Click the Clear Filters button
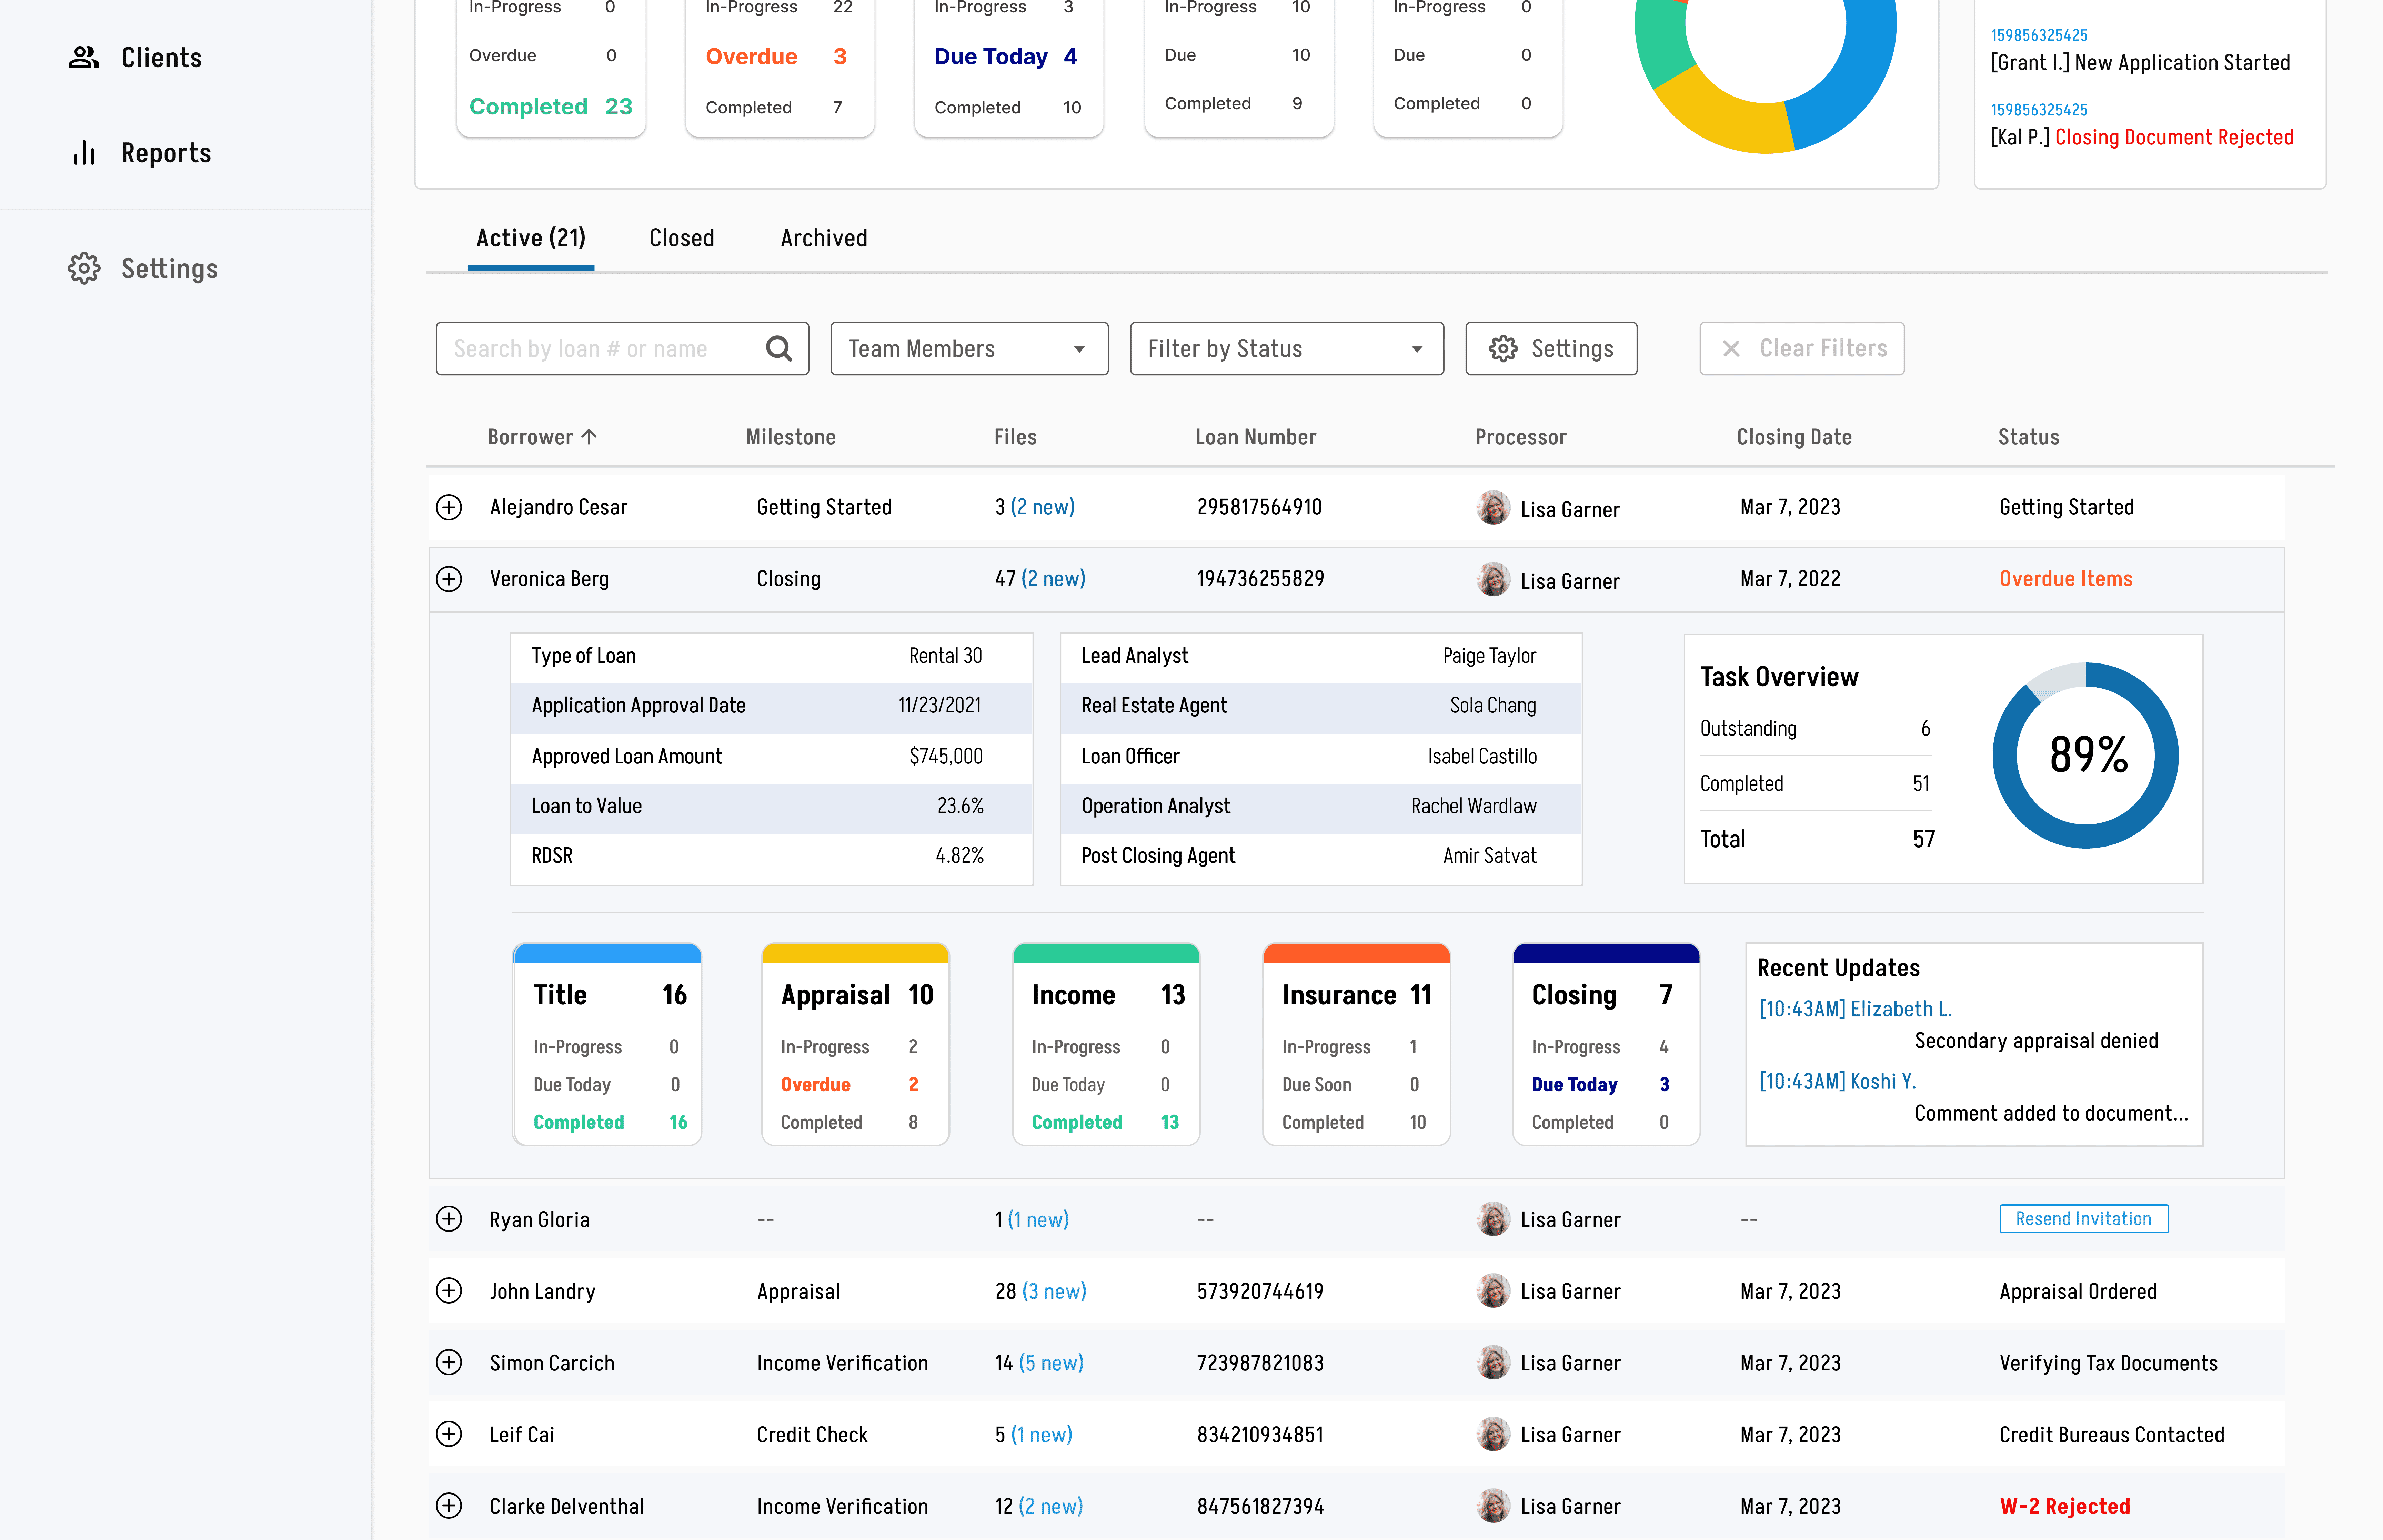The height and width of the screenshot is (1540, 2383). (1802, 348)
